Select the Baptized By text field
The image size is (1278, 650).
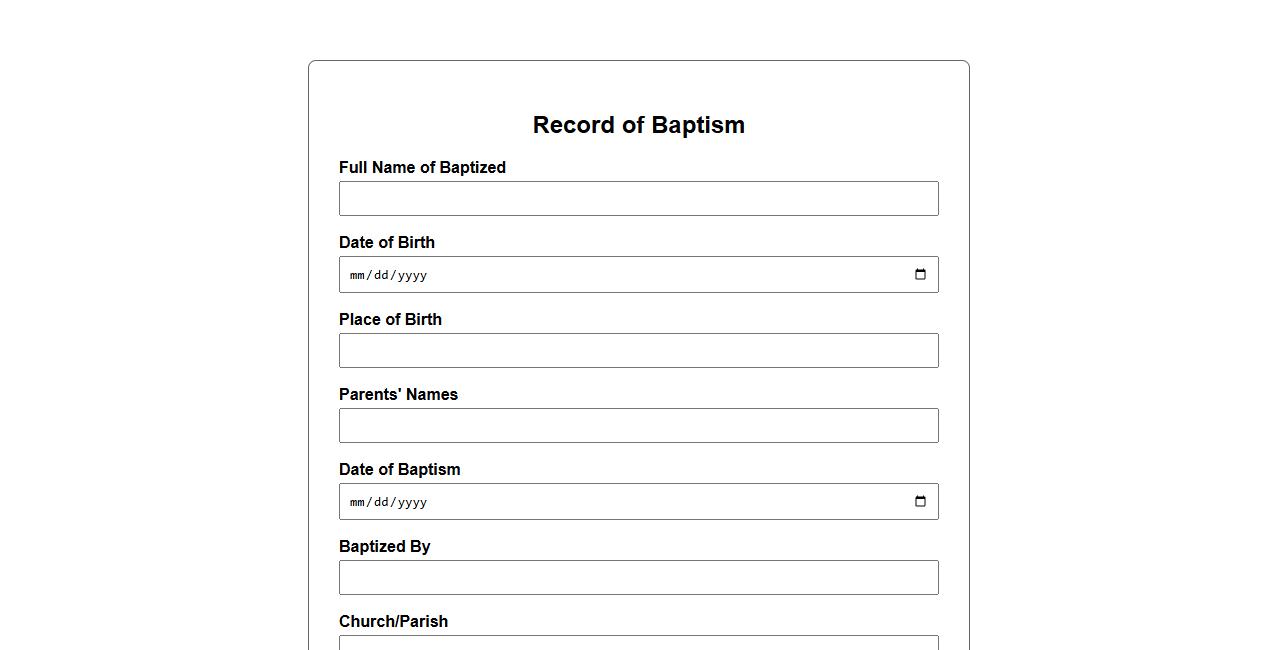pyautogui.click(x=638, y=578)
